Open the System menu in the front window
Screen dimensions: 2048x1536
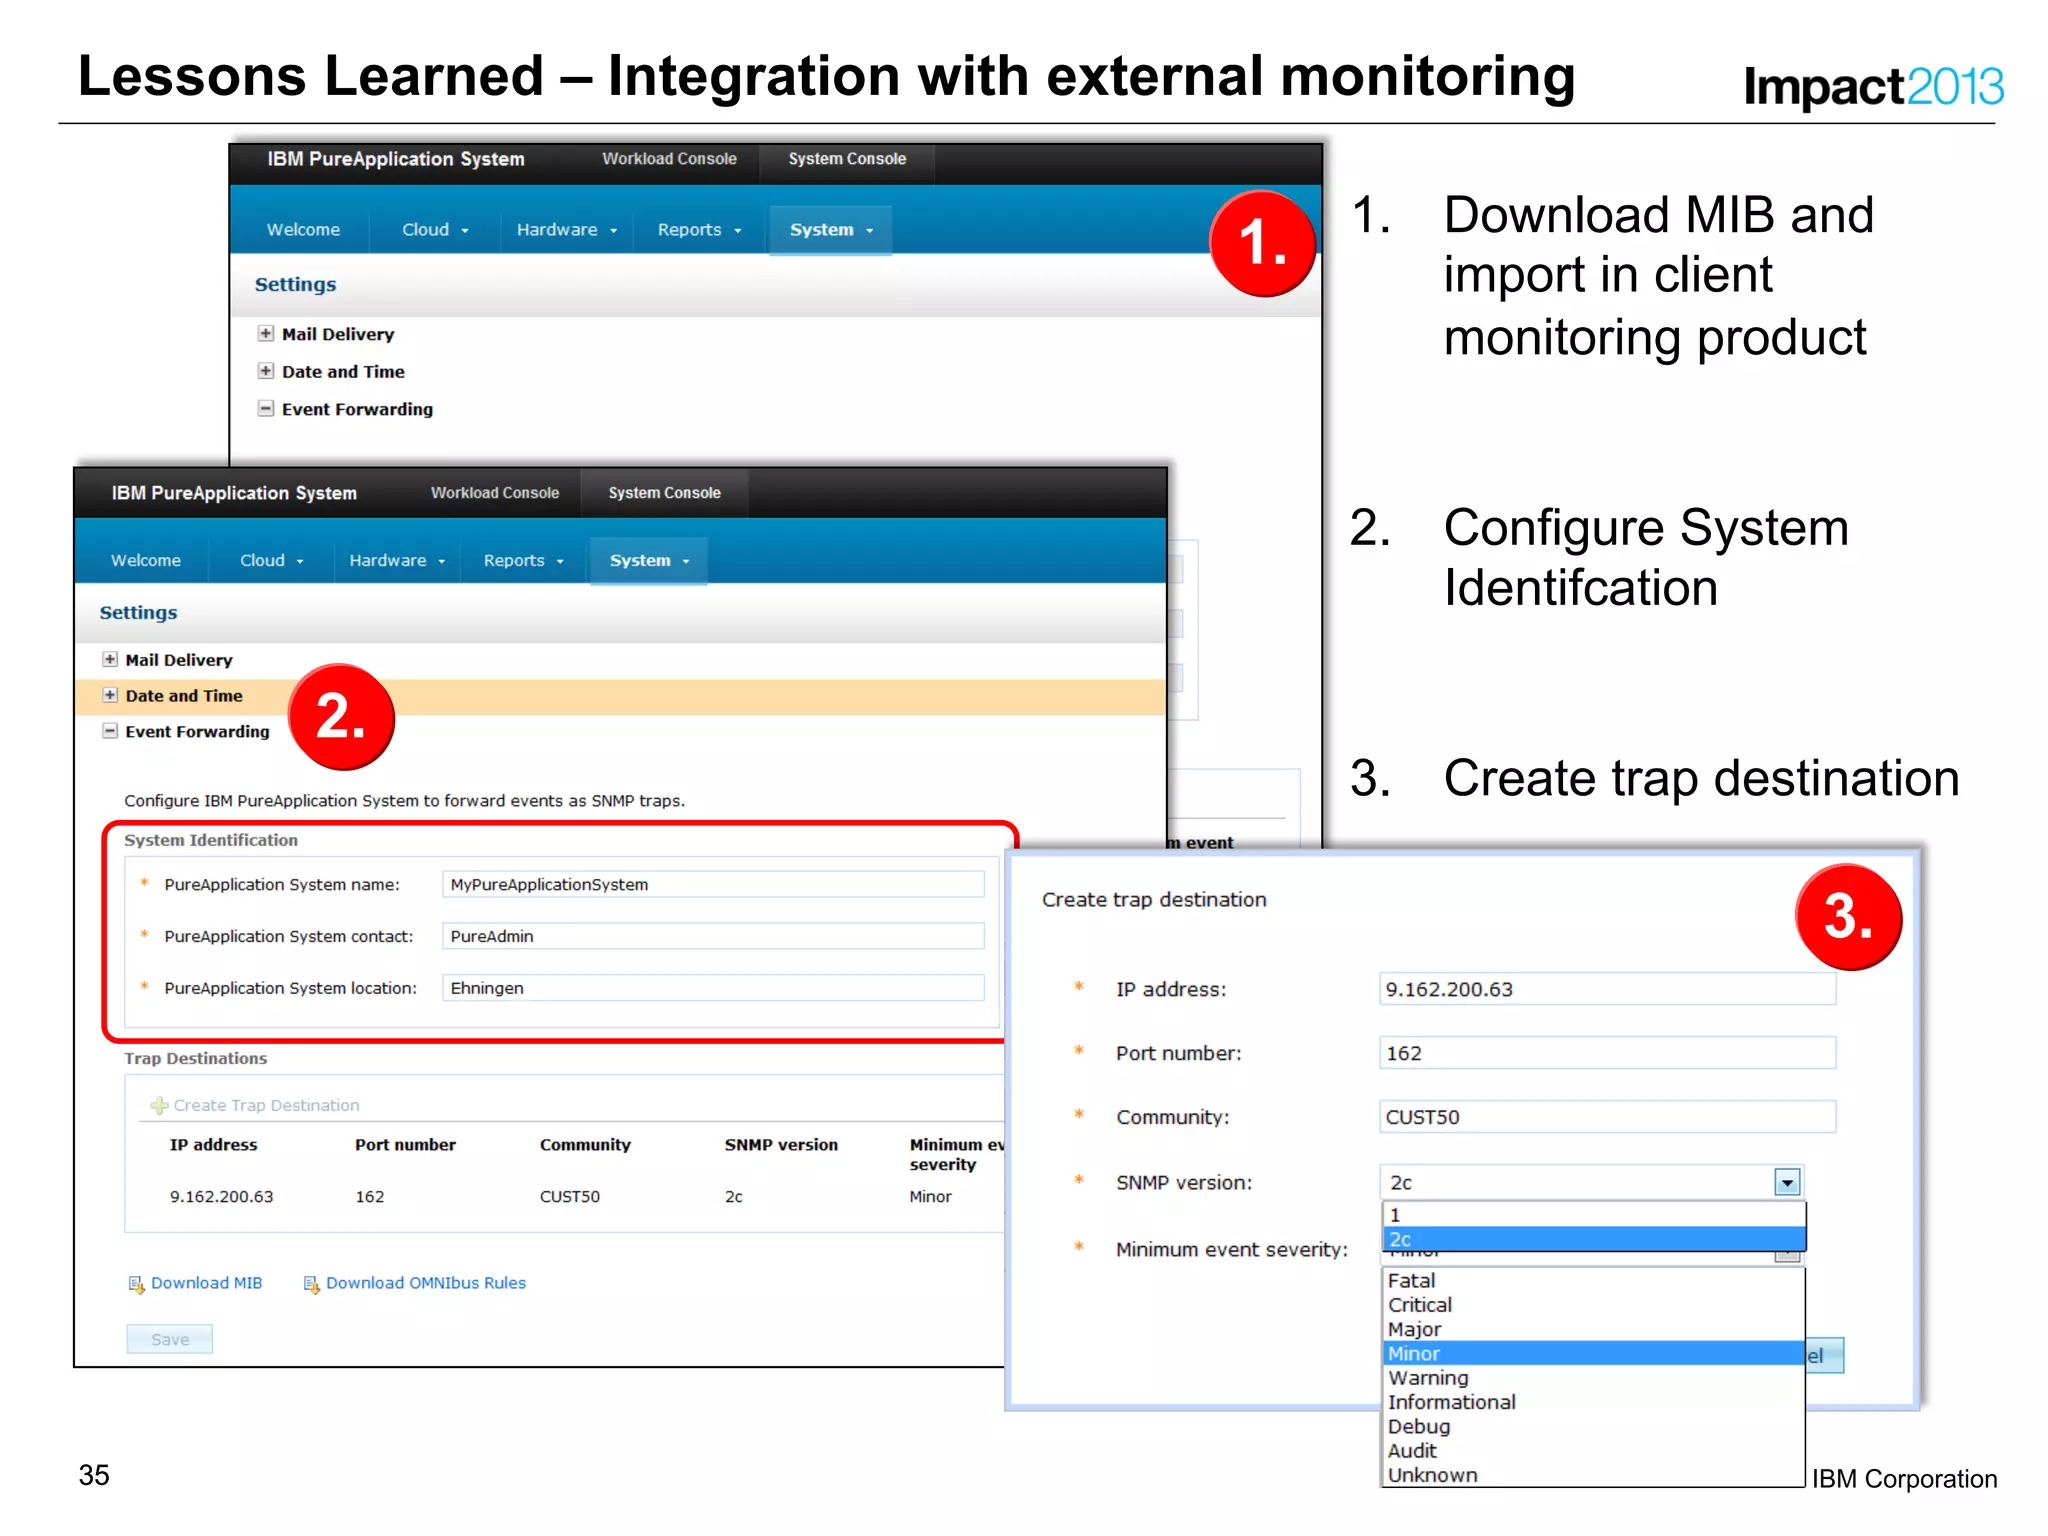(649, 561)
